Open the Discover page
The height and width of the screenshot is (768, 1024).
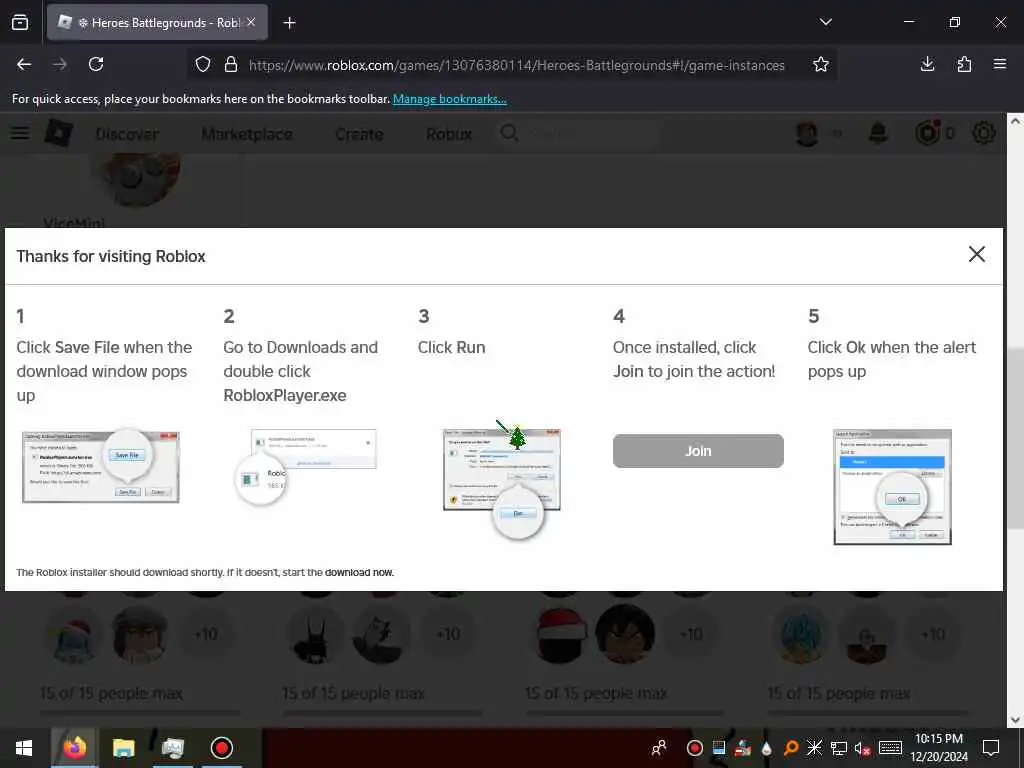click(x=127, y=134)
